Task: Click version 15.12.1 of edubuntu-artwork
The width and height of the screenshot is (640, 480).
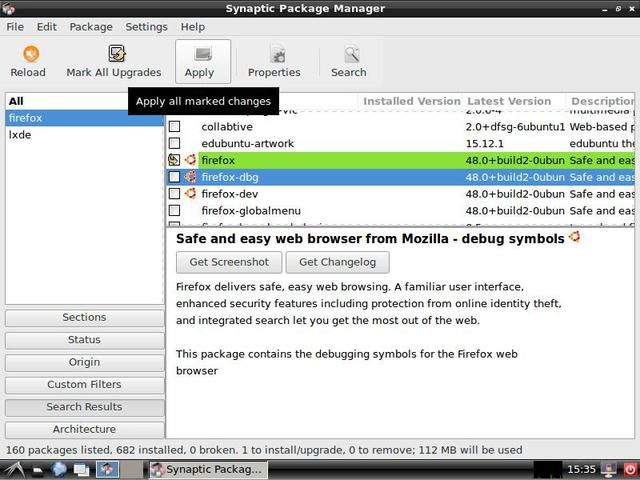Action: [484, 144]
